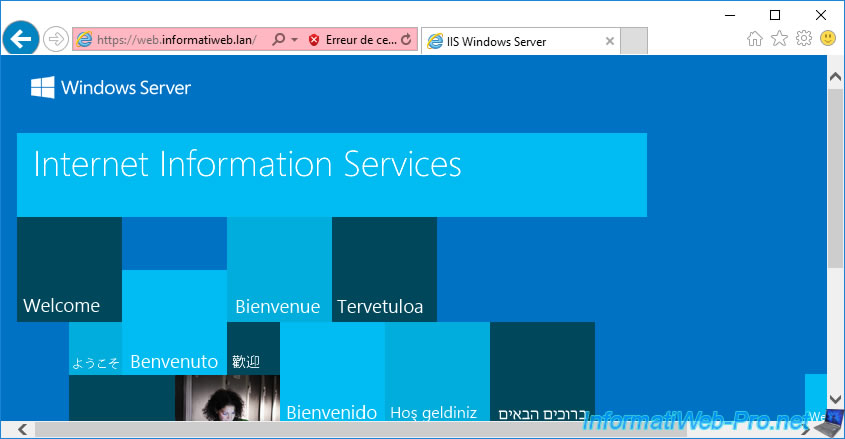Click the greyed Forward arrow button
Screen dimensions: 845x439
point(56,39)
